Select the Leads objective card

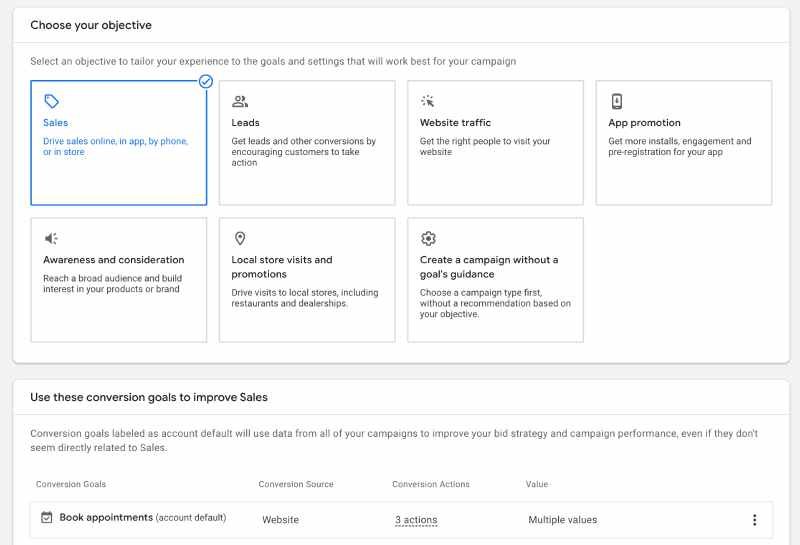coord(307,143)
